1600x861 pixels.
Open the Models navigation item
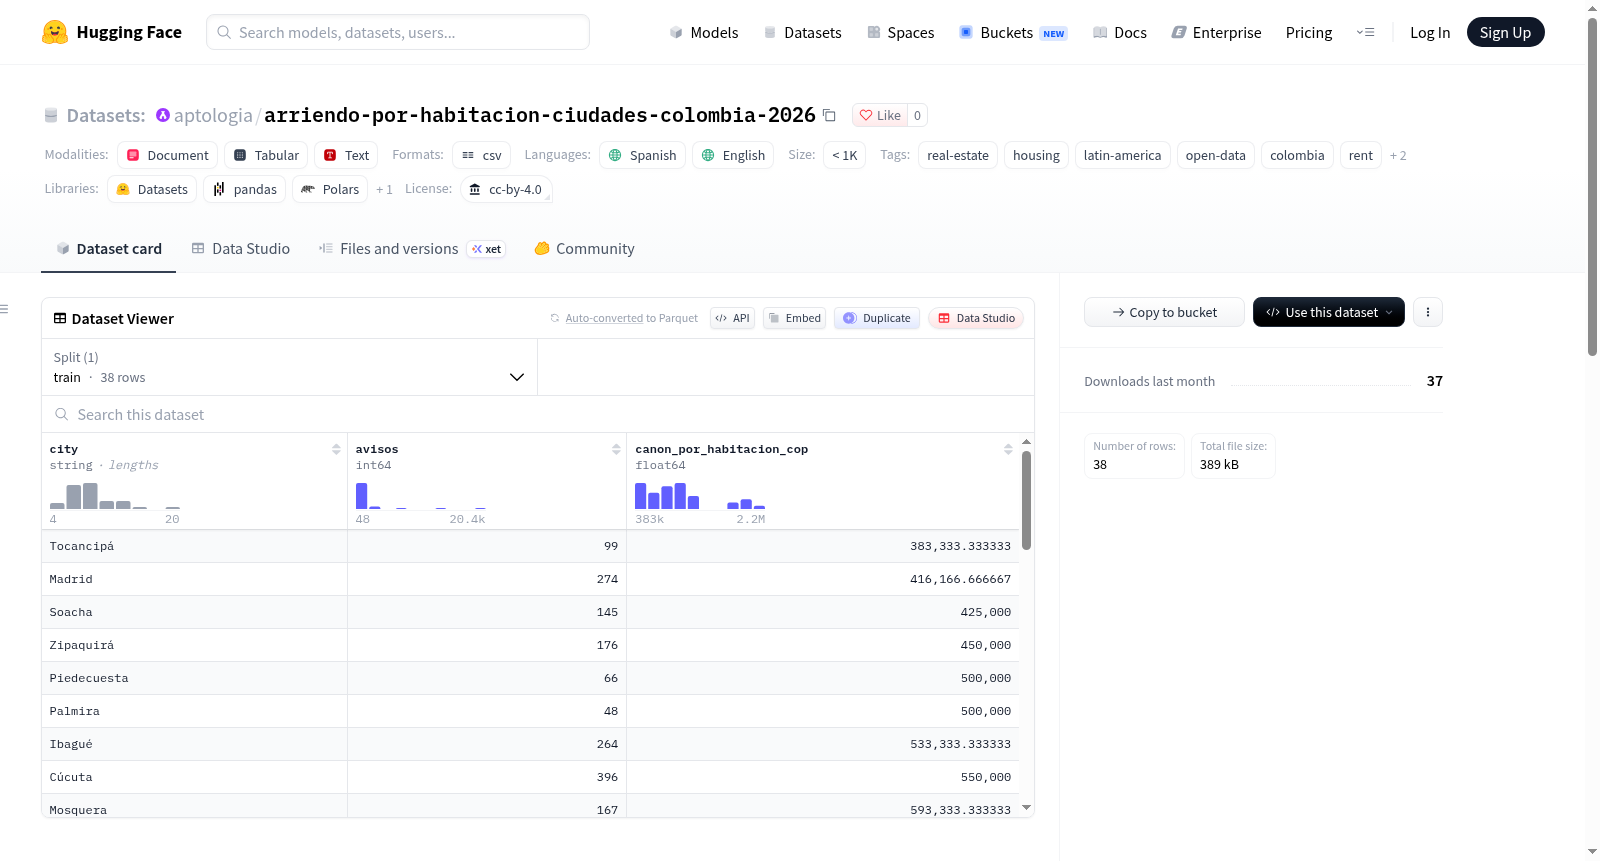(704, 32)
